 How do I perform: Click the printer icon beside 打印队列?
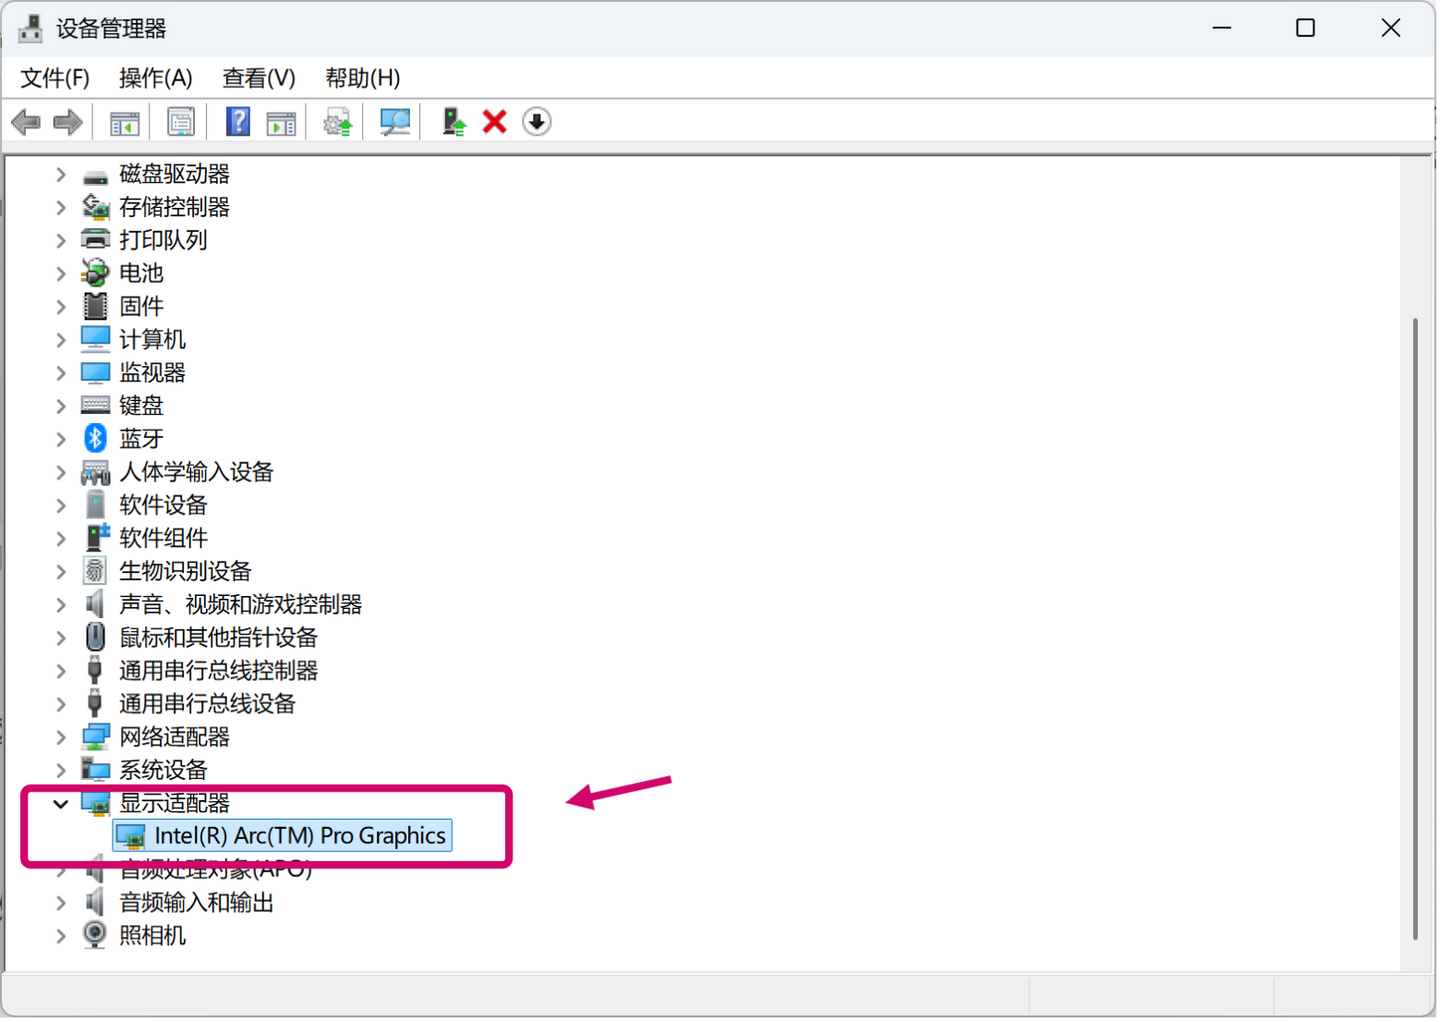[x=95, y=240]
